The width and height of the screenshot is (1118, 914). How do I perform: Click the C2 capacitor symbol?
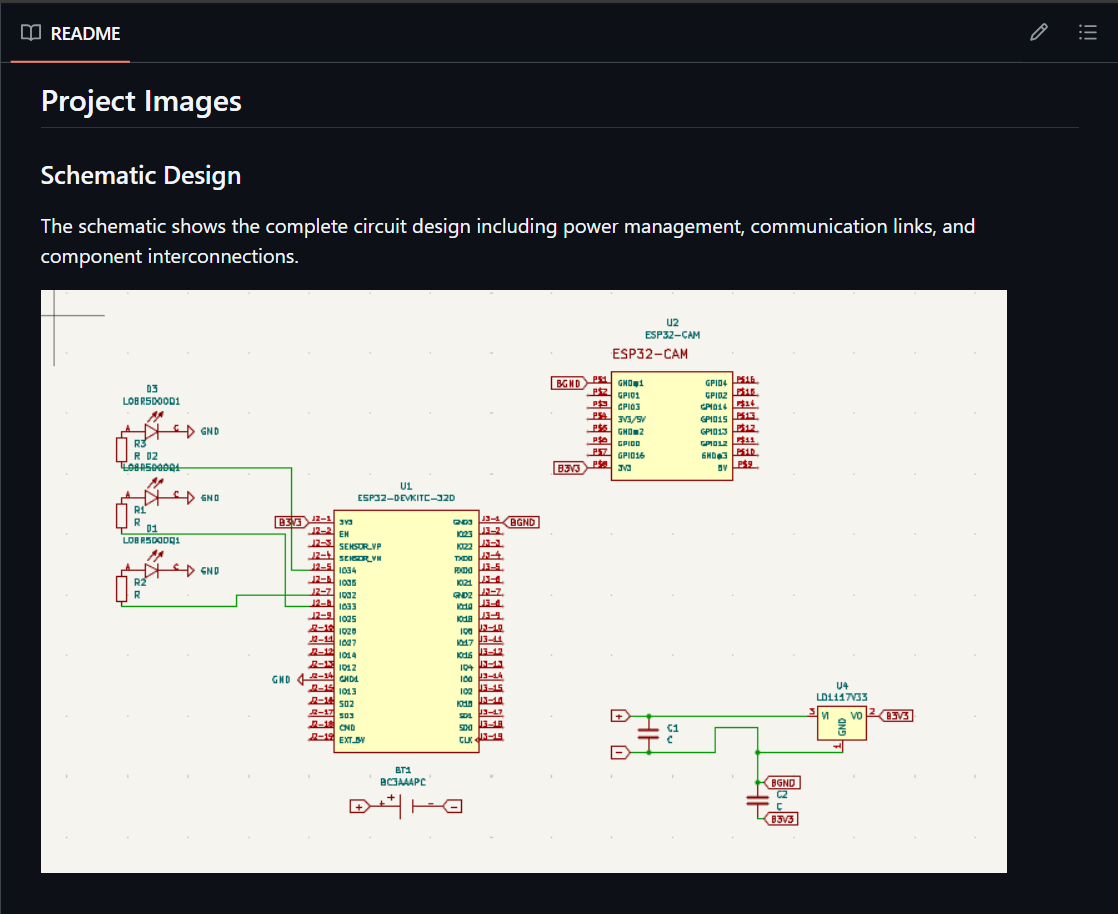(757, 800)
